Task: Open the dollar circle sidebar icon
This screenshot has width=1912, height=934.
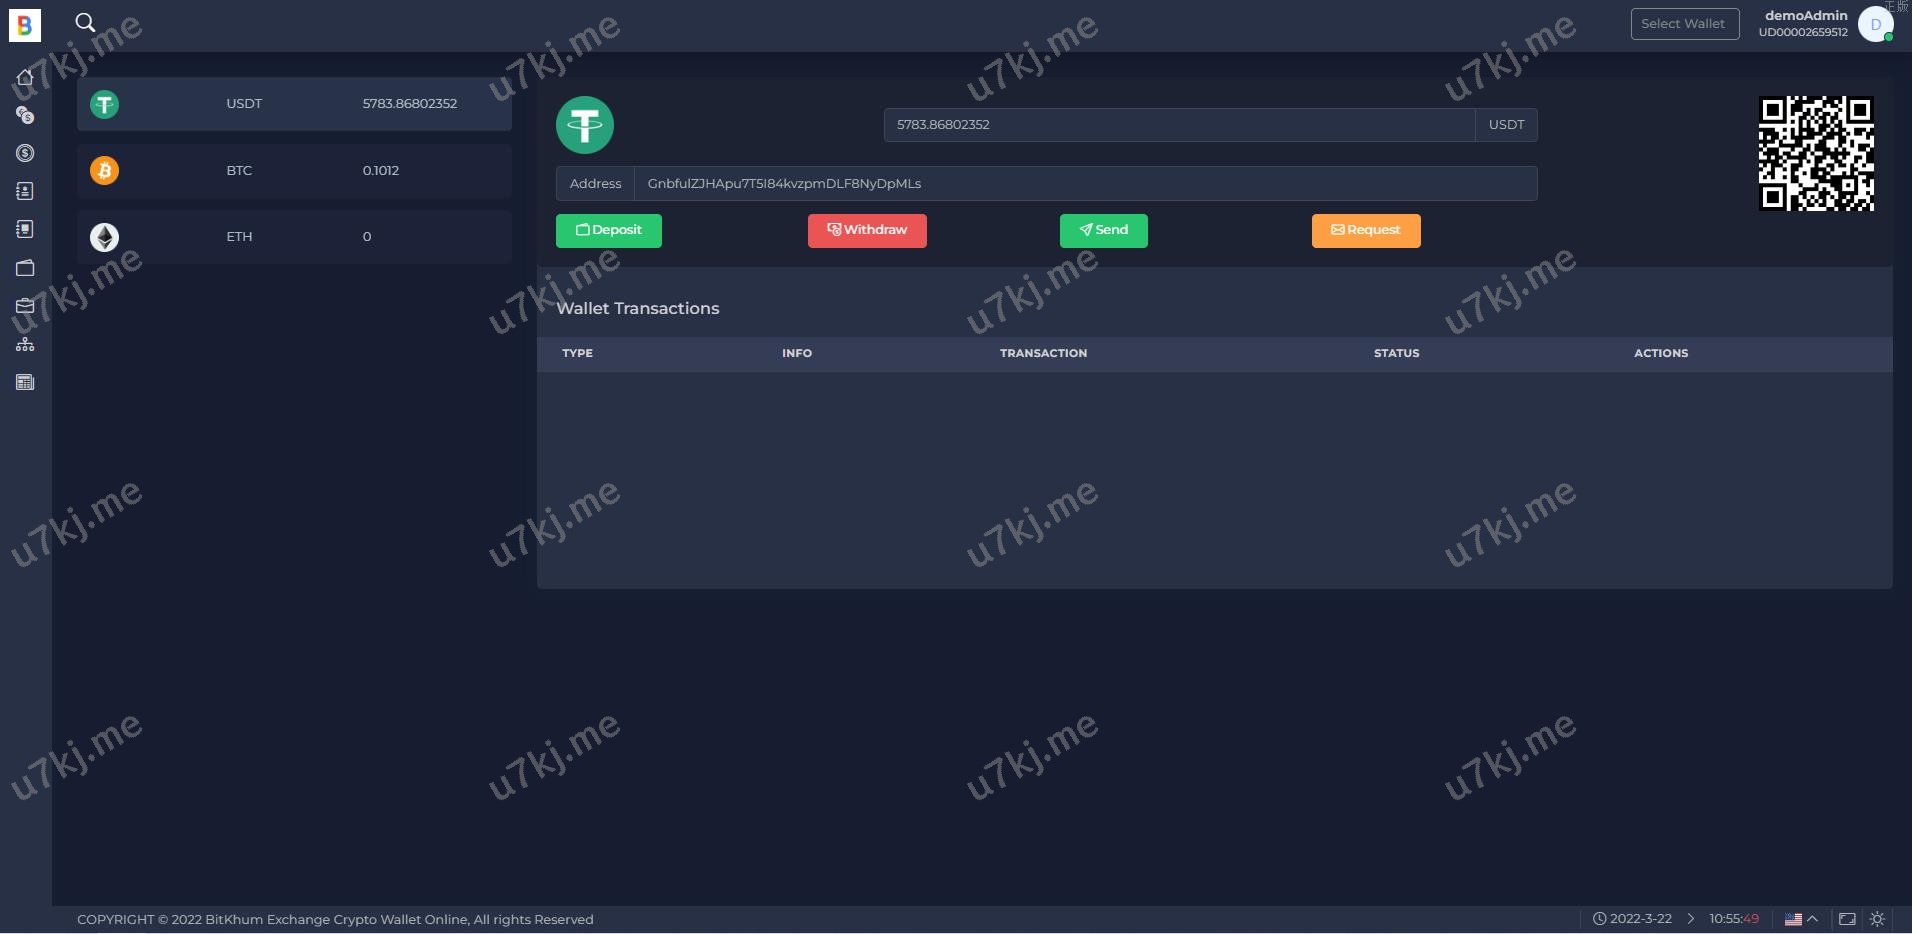Action: (25, 153)
